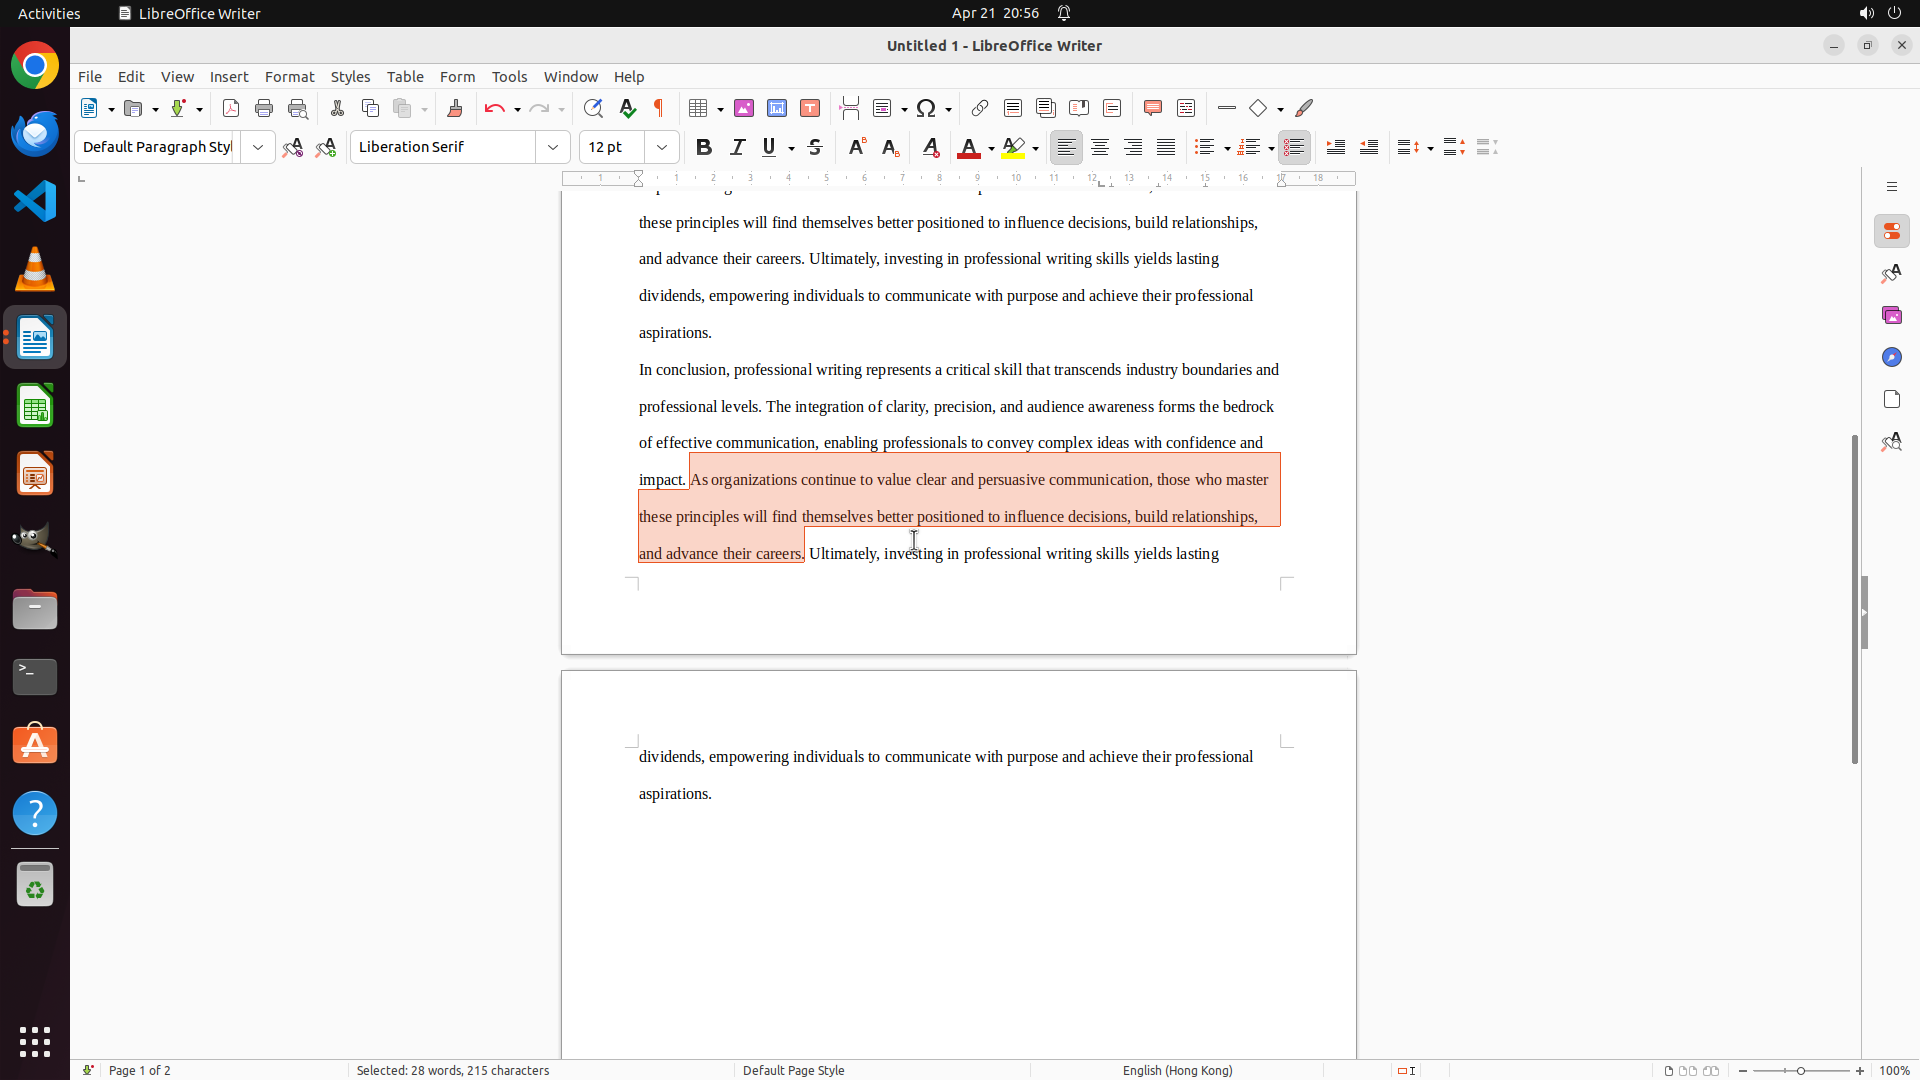Click the Export as PDF icon

pos(231,108)
